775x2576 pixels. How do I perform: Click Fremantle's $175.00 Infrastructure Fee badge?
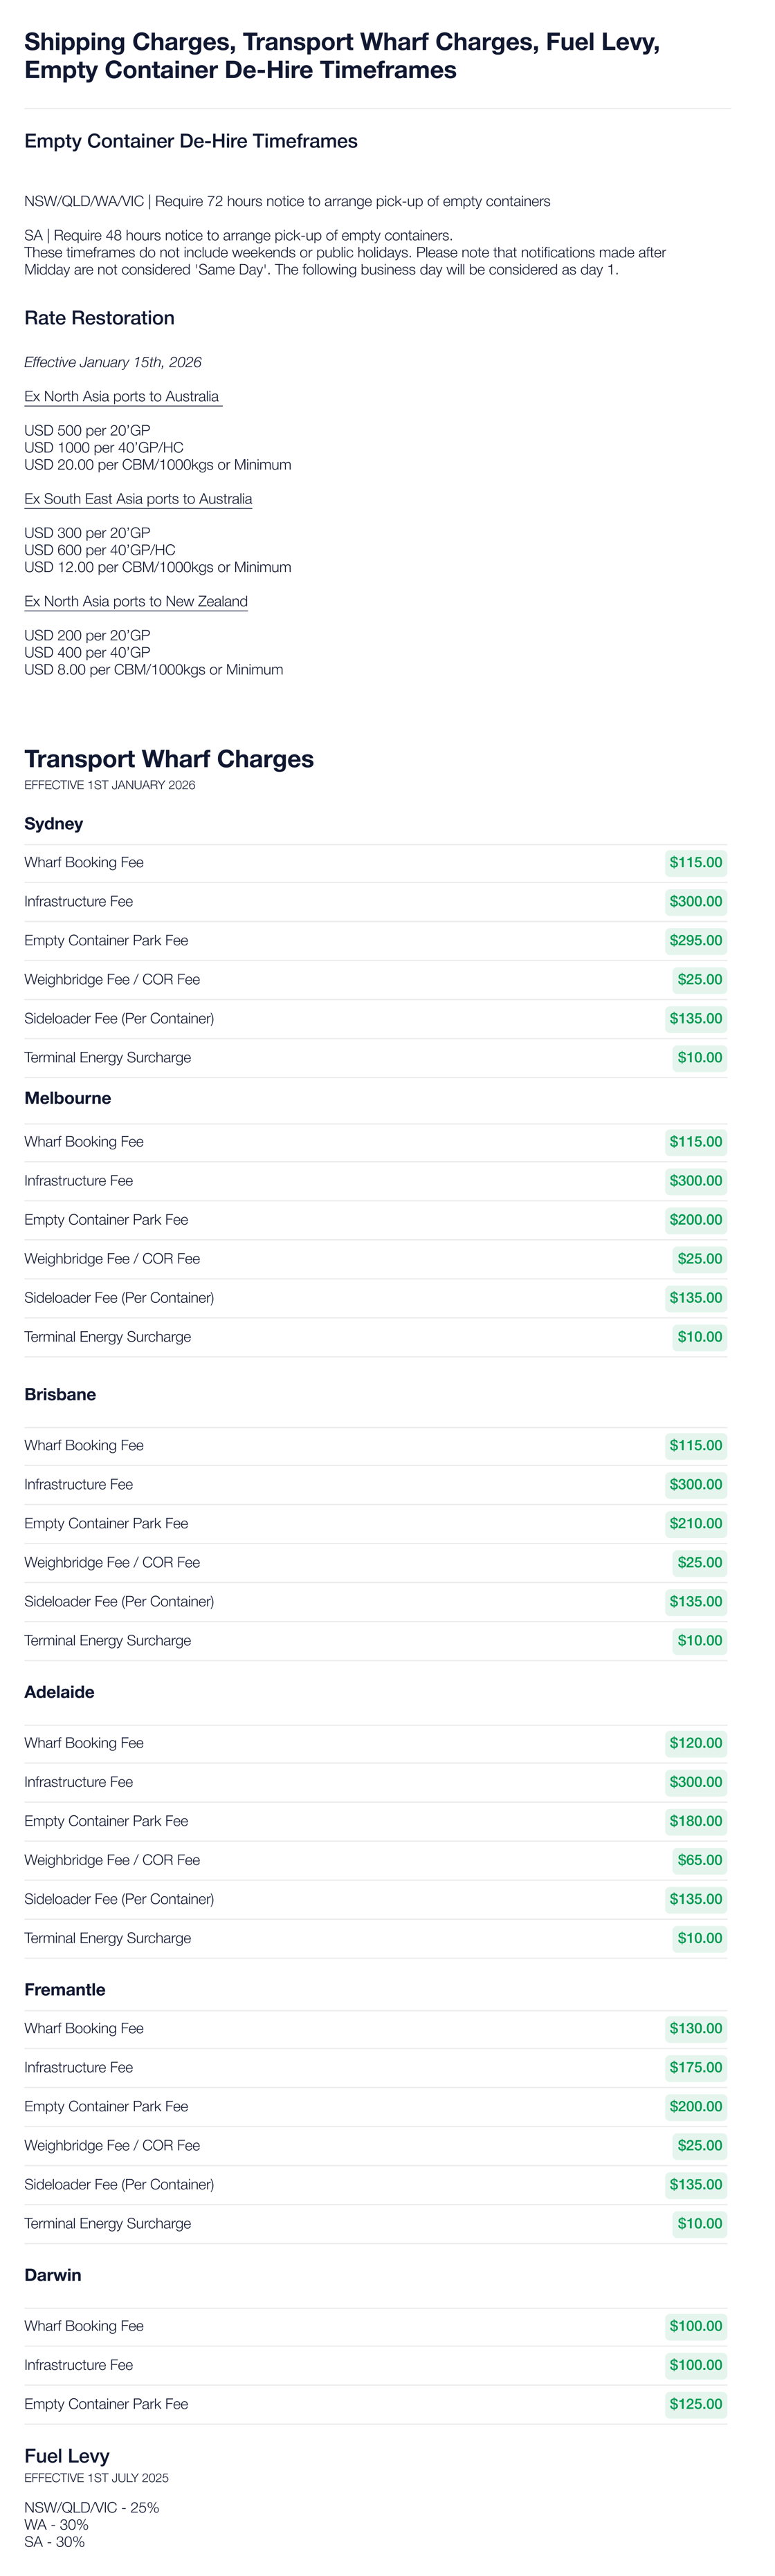[x=695, y=2067]
